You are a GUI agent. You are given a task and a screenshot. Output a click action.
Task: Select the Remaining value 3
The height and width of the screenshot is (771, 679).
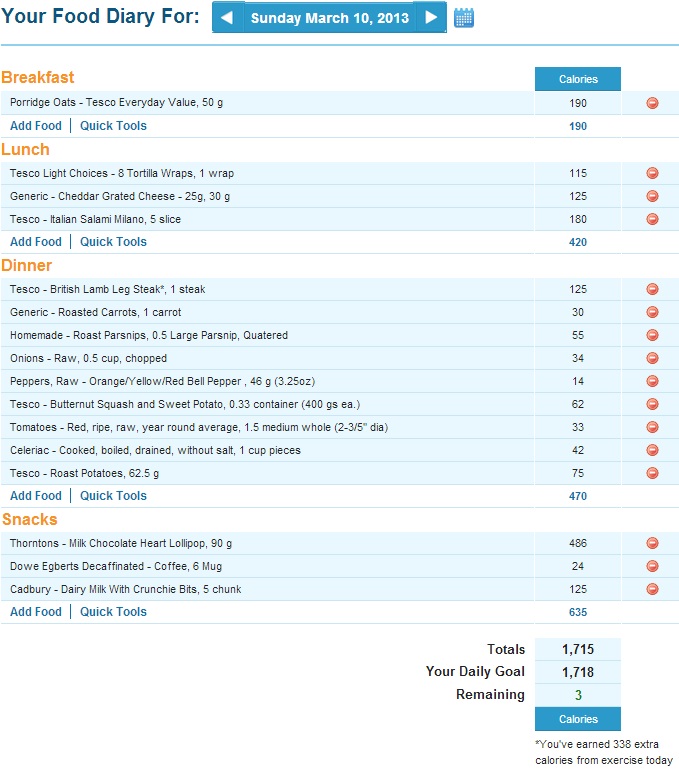click(578, 695)
